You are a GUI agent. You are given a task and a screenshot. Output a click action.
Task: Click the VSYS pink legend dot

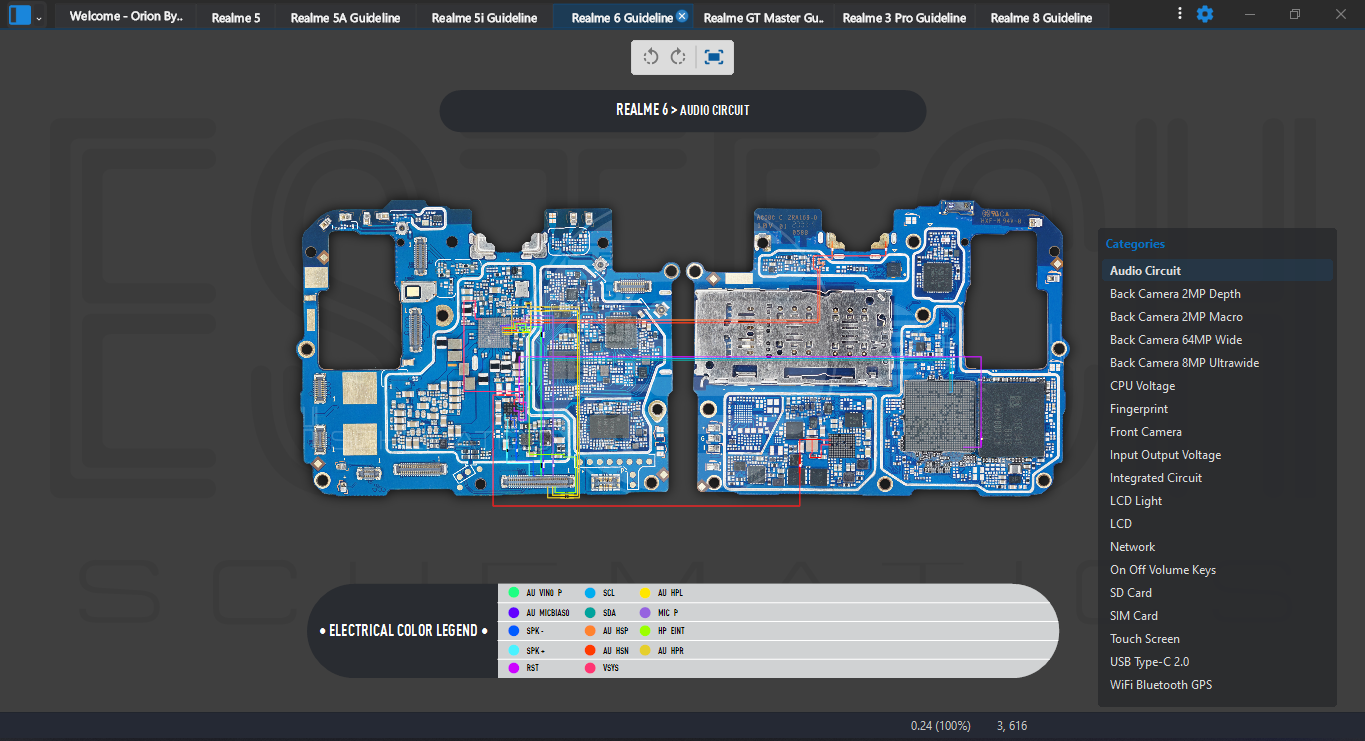click(x=590, y=668)
